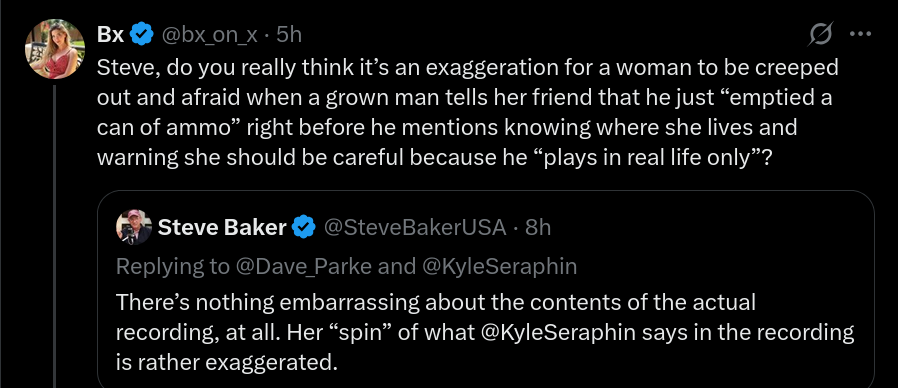
Task: Open the @SteveBakerUSA handle
Action: [x=415, y=228]
